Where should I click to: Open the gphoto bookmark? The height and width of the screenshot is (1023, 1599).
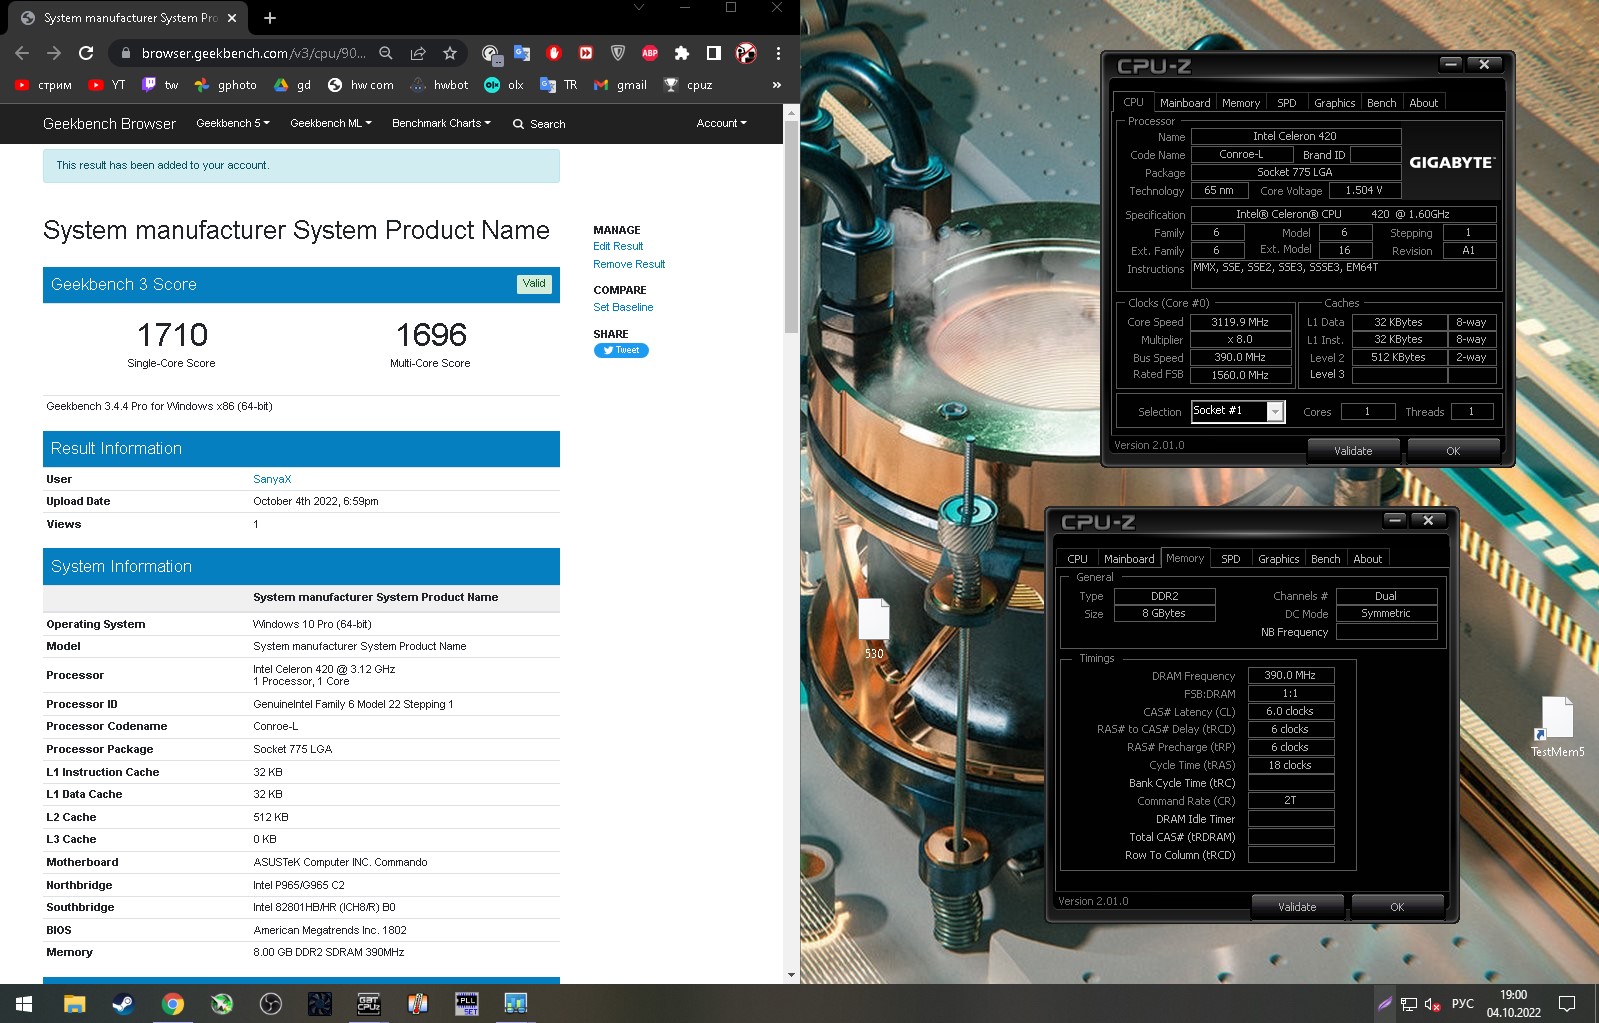coord(226,85)
